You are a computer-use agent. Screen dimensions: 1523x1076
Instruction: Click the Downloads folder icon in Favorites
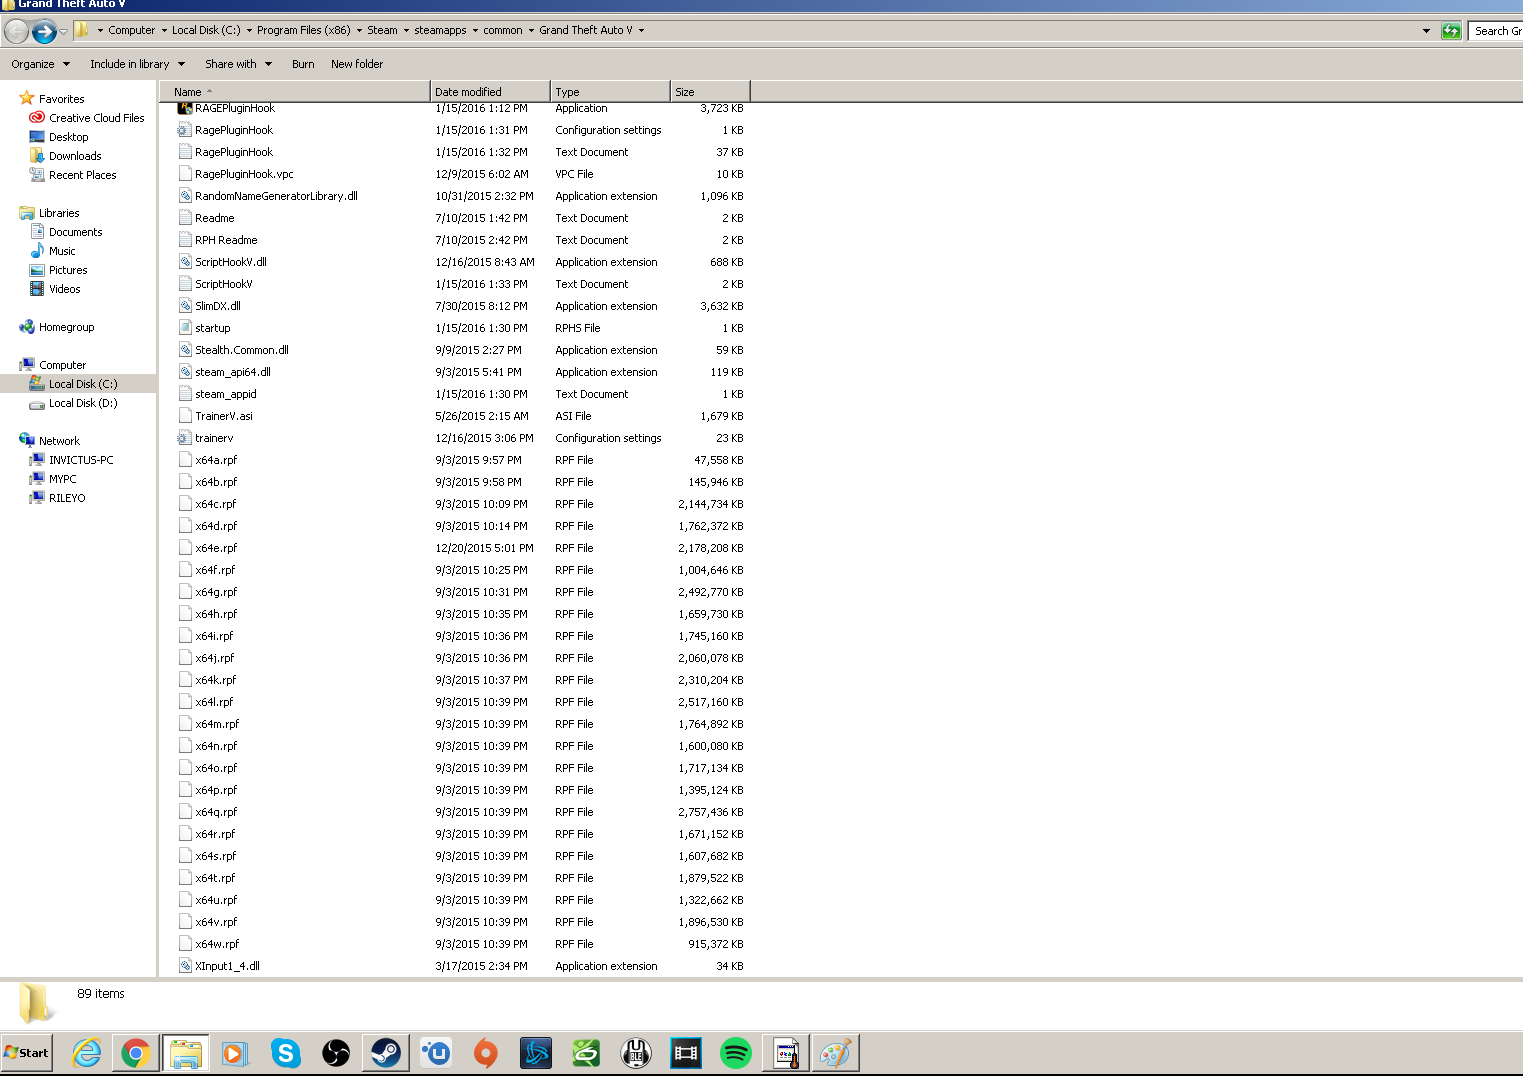(x=37, y=156)
